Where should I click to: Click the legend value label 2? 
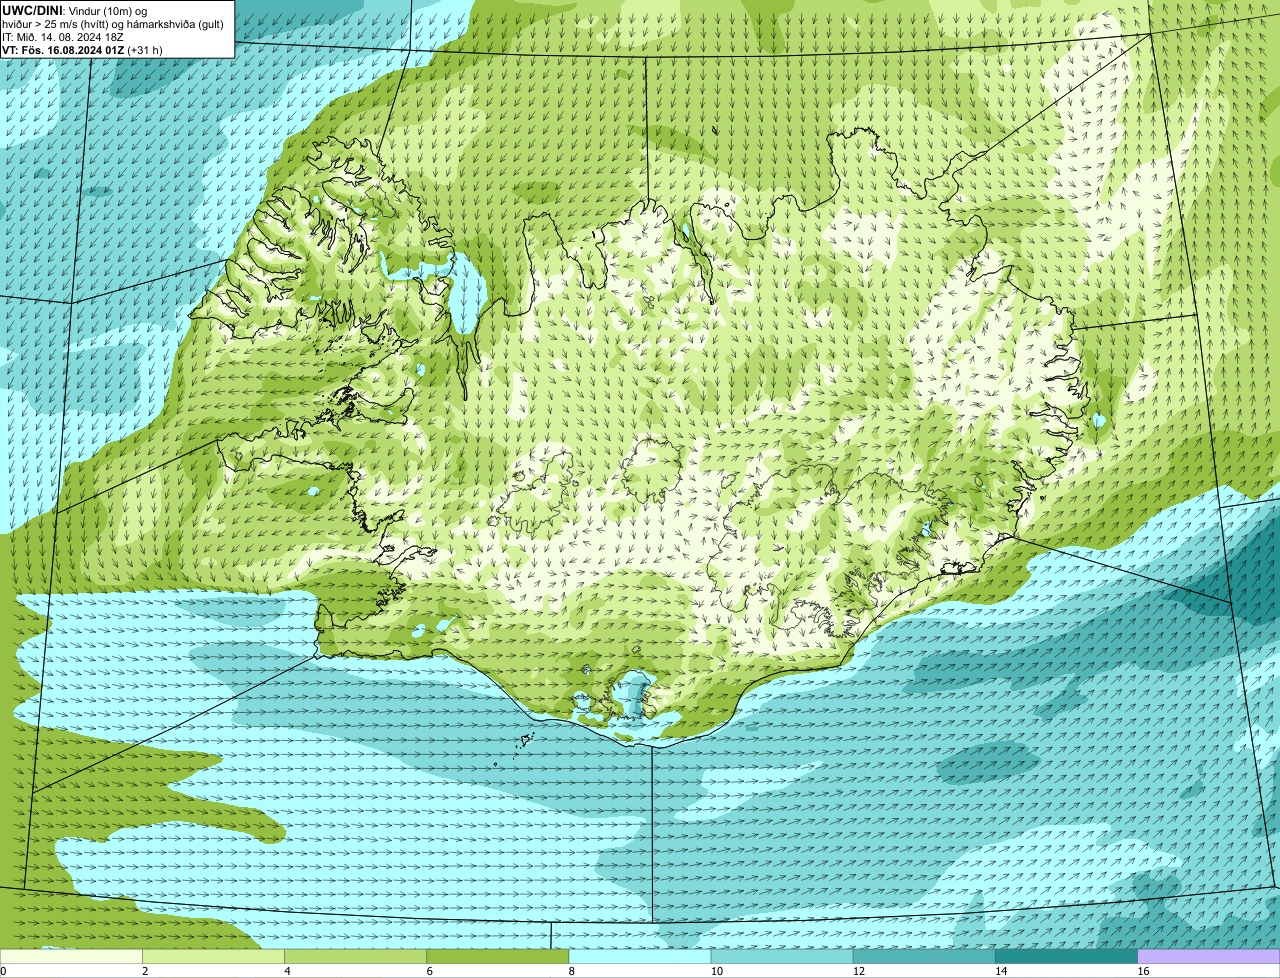[x=145, y=971]
